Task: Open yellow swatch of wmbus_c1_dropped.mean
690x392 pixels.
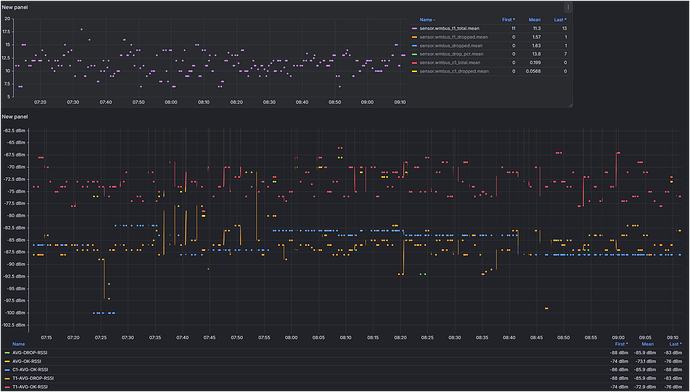Action: click(x=414, y=71)
